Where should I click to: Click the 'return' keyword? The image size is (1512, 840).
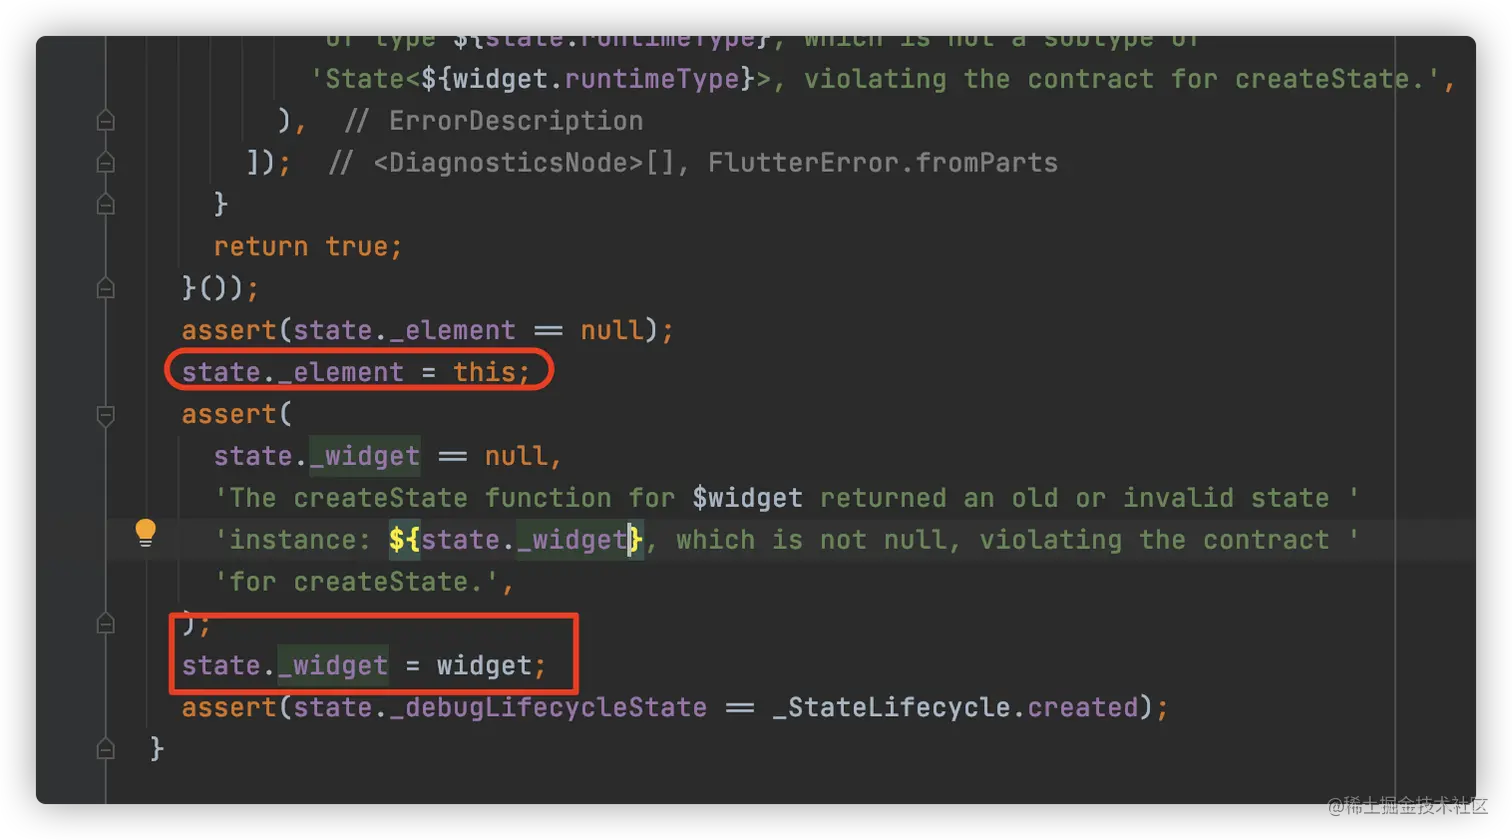[260, 247]
